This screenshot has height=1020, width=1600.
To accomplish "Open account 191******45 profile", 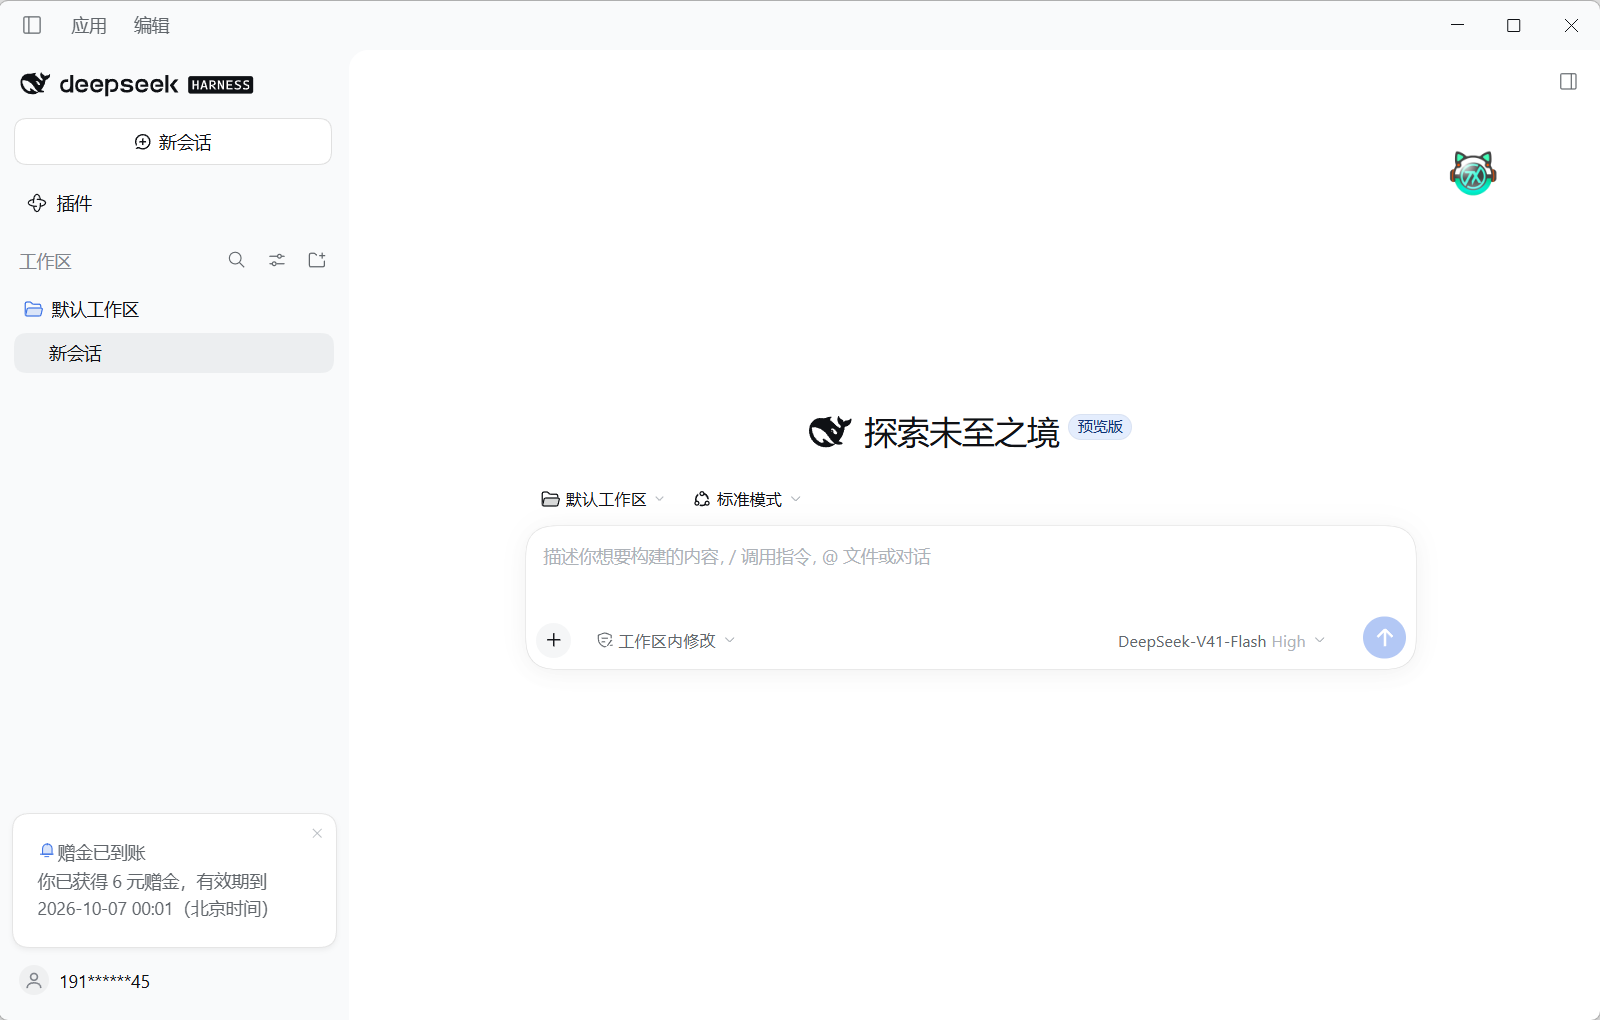I will click(x=104, y=981).
